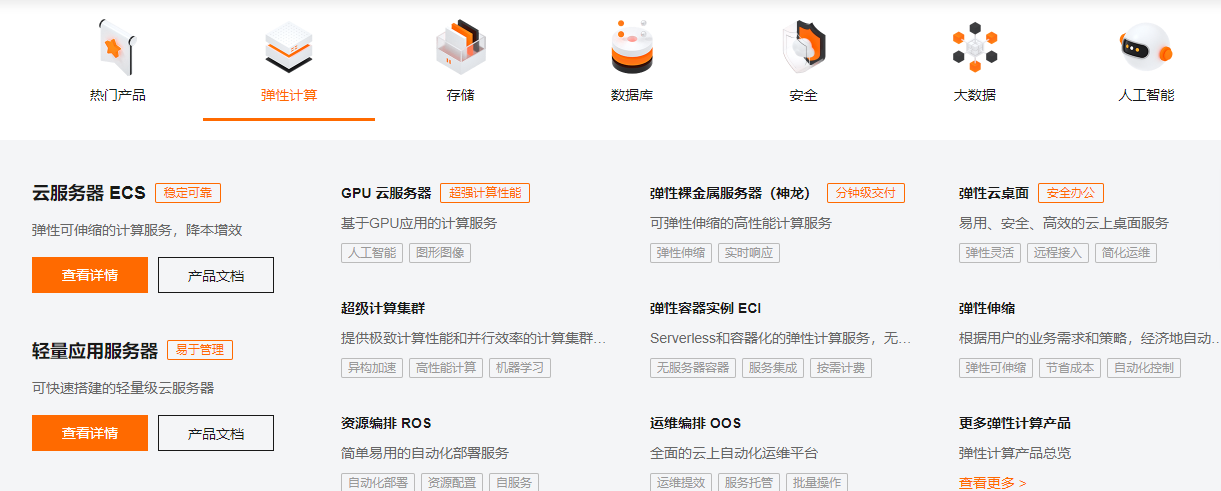This screenshot has width=1221, height=491.
Task: Click the 安全 shield icon
Action: point(804,46)
